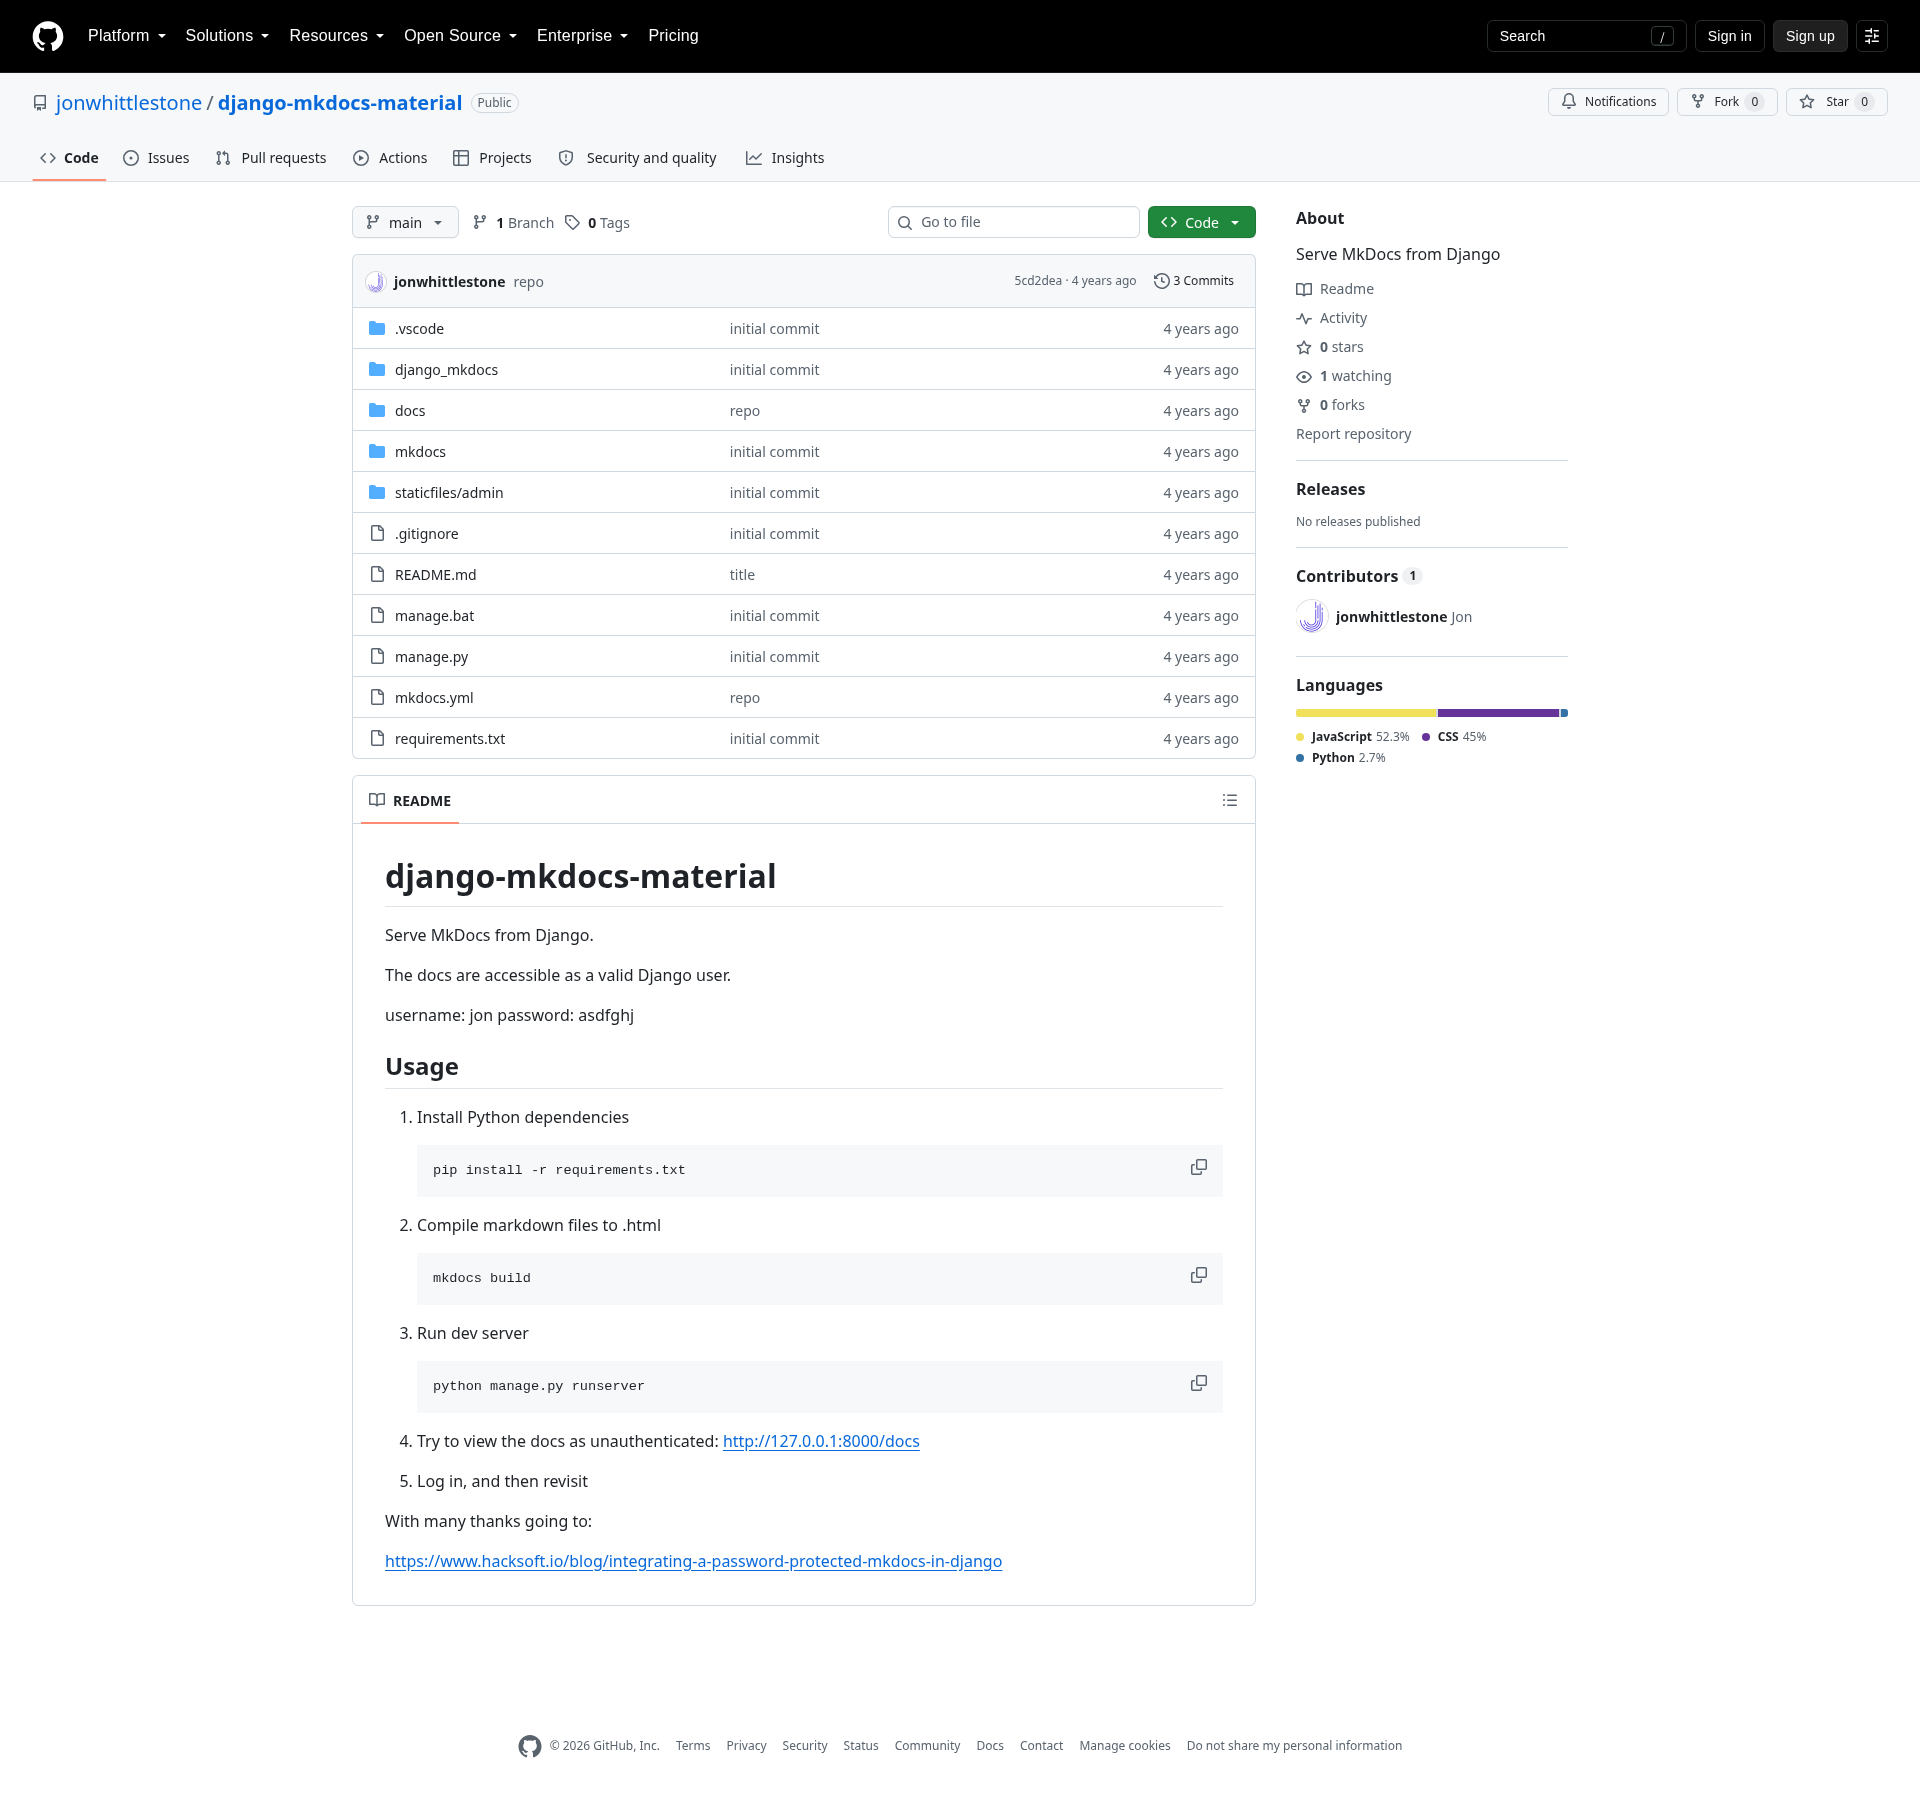This screenshot has width=1920, height=1799.
Task: Click the watching eye icon
Action: [x=1304, y=376]
